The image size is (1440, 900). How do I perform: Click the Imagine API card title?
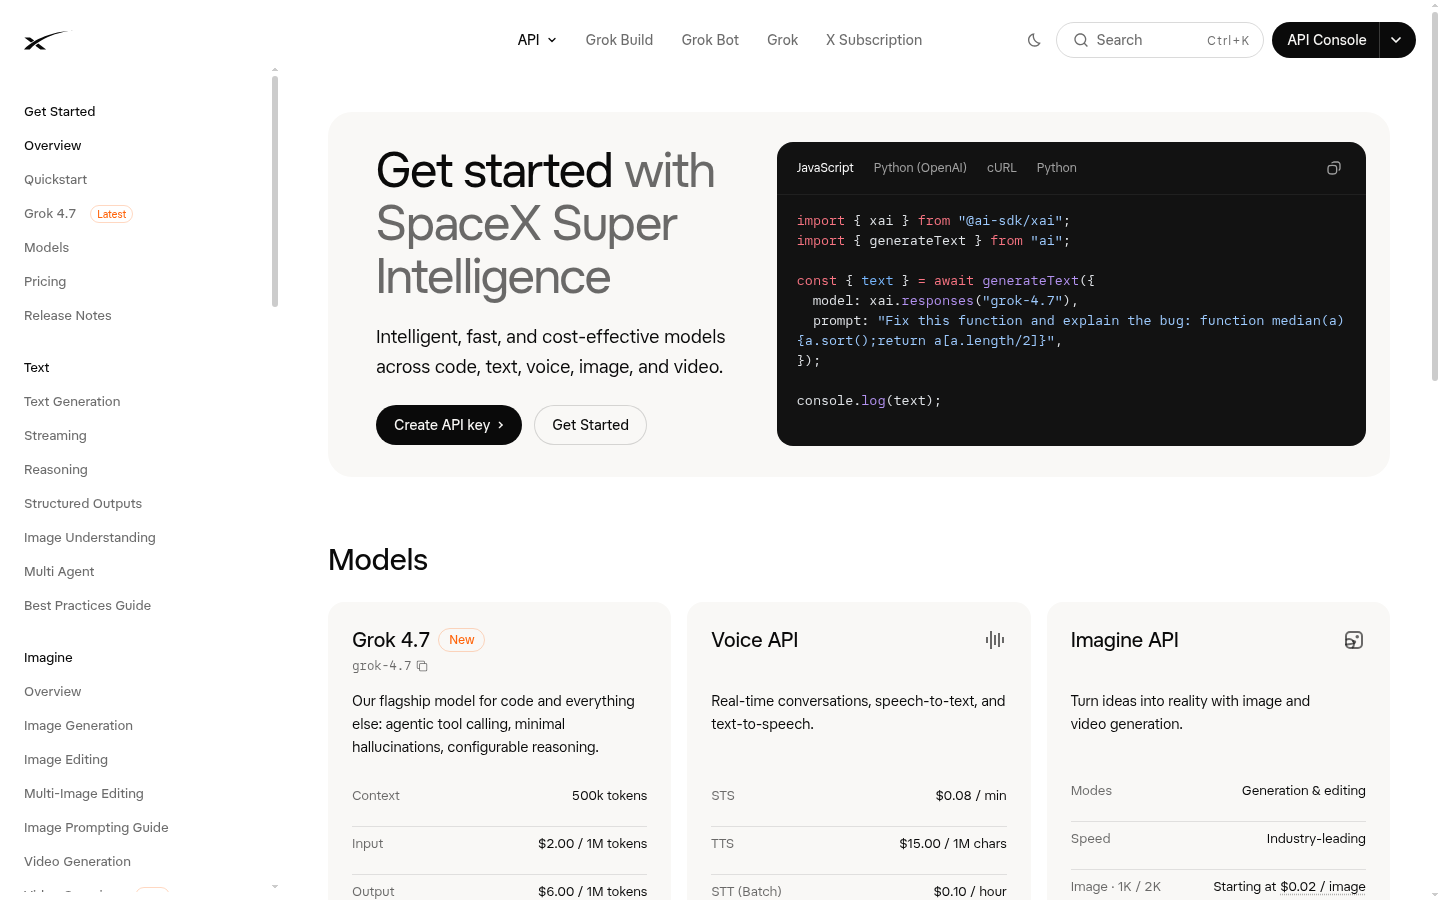click(x=1124, y=640)
